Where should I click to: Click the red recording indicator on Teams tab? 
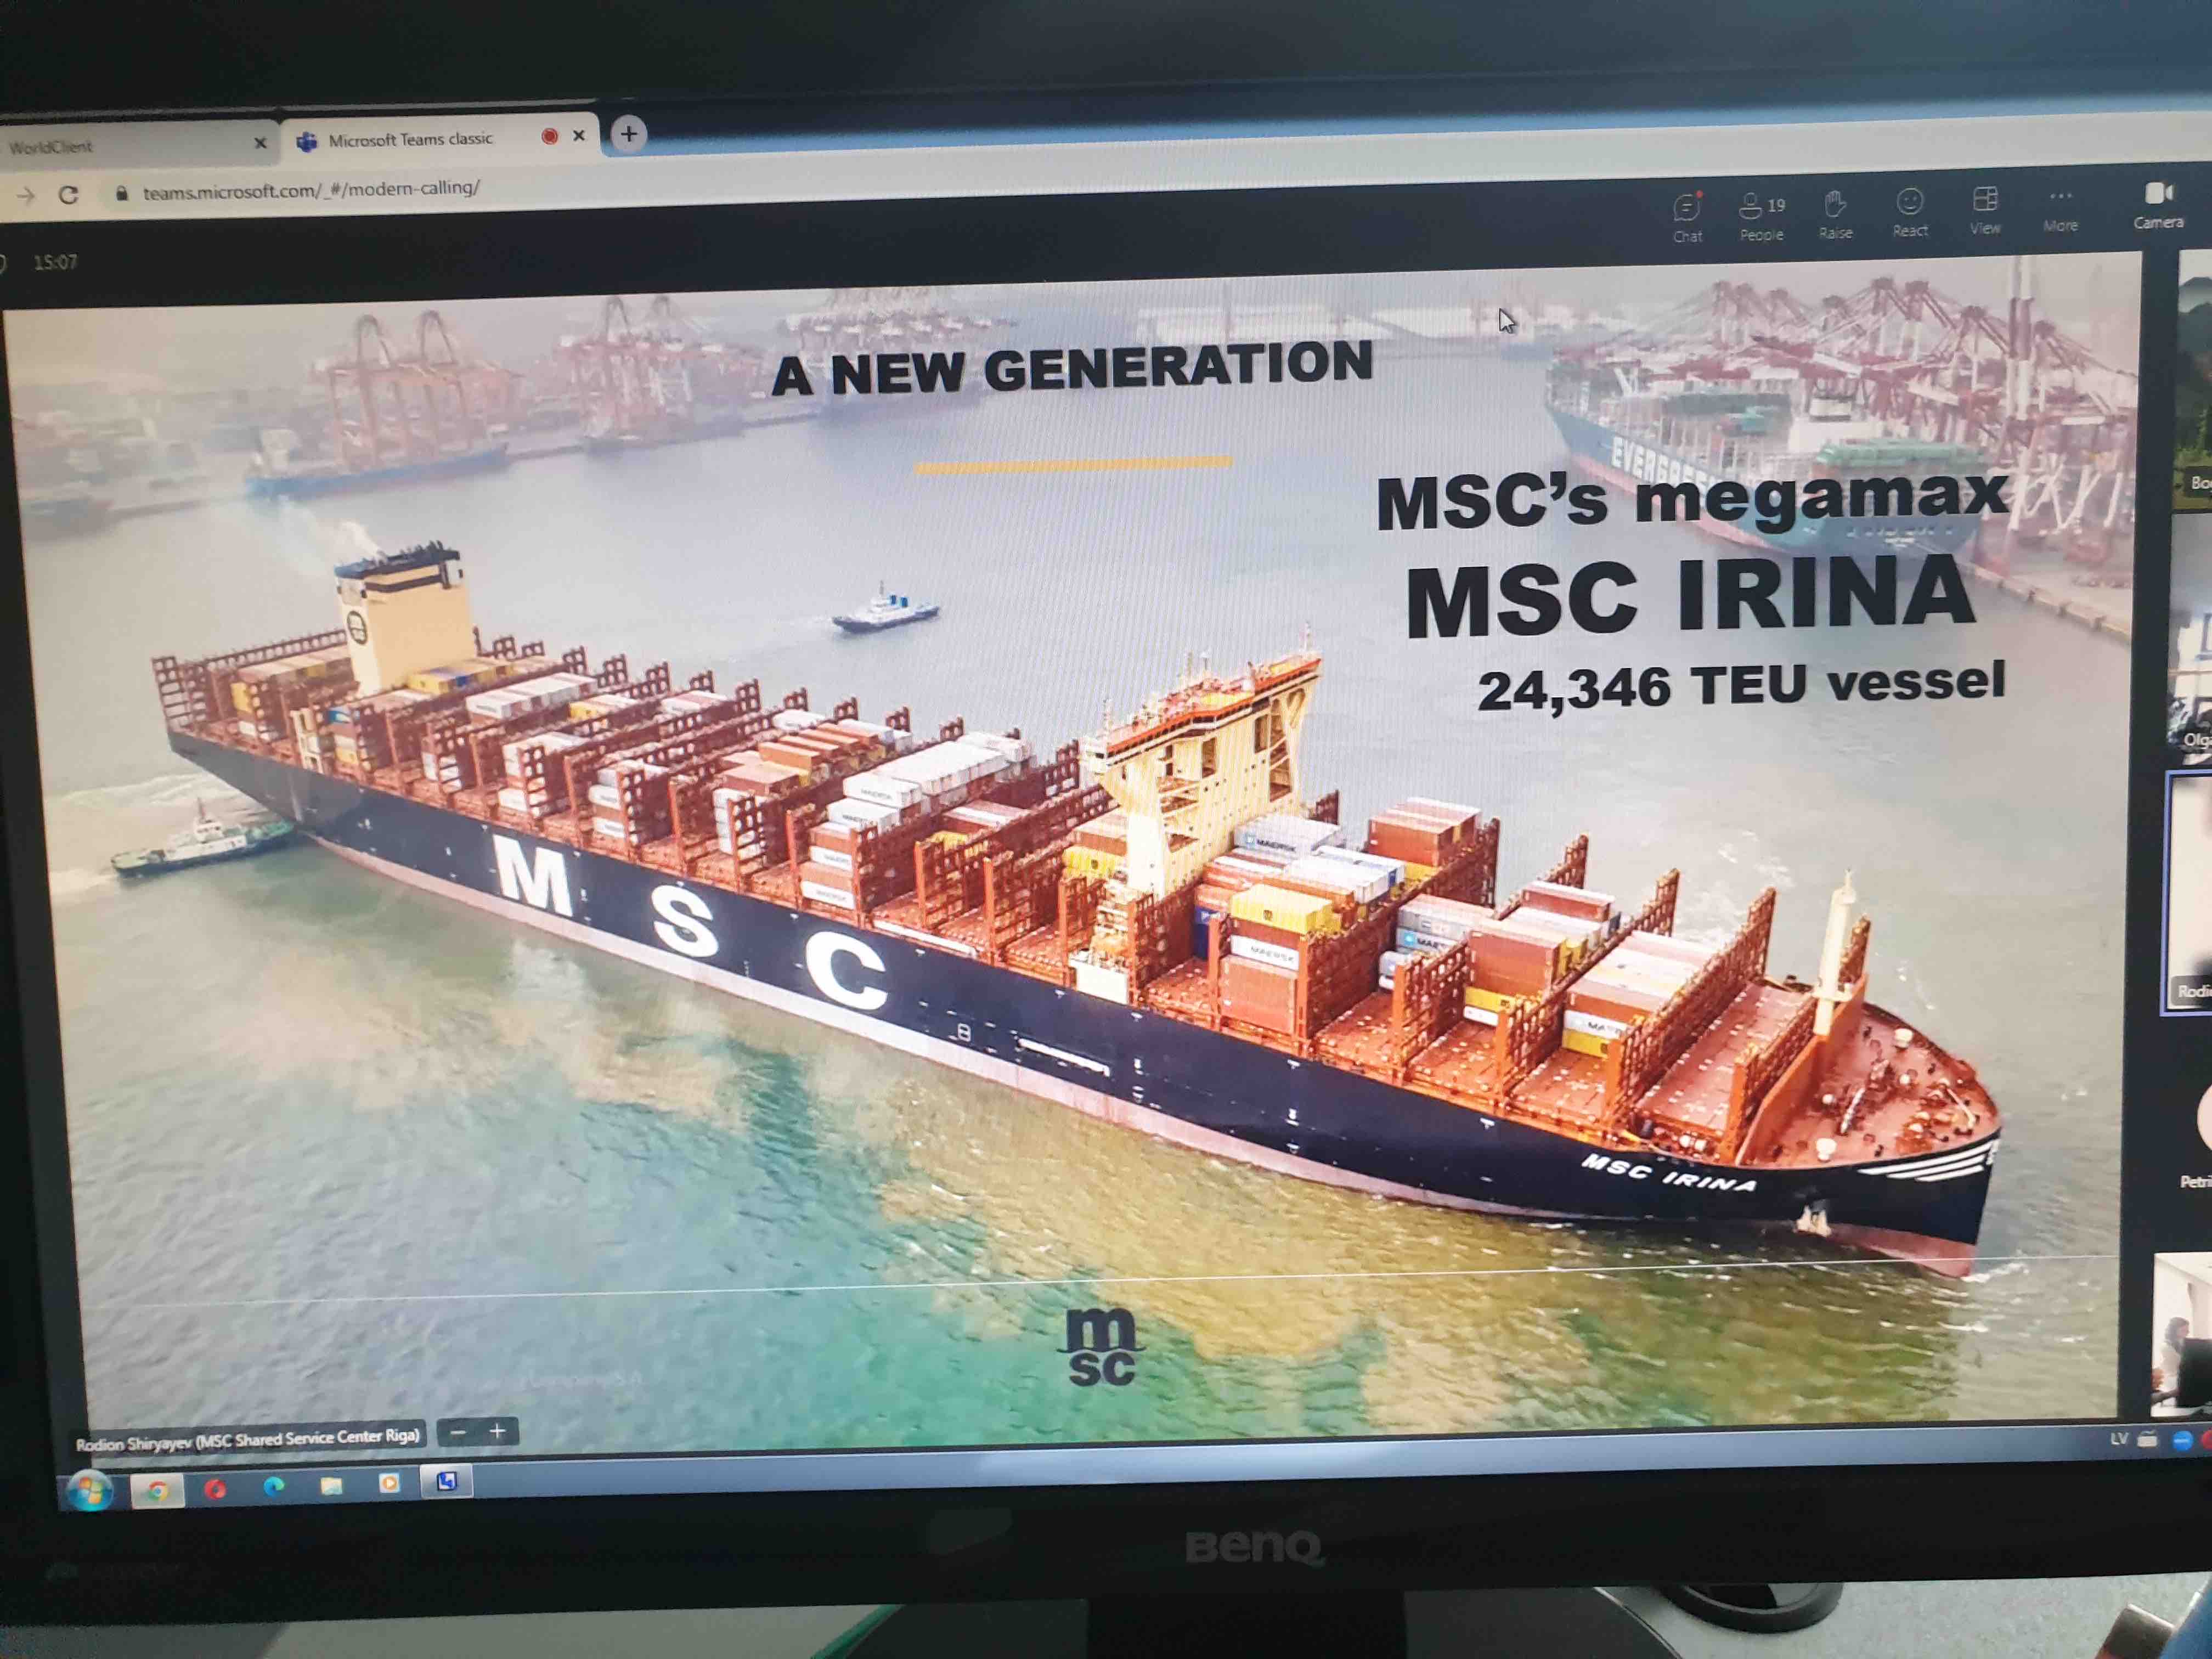[x=549, y=136]
